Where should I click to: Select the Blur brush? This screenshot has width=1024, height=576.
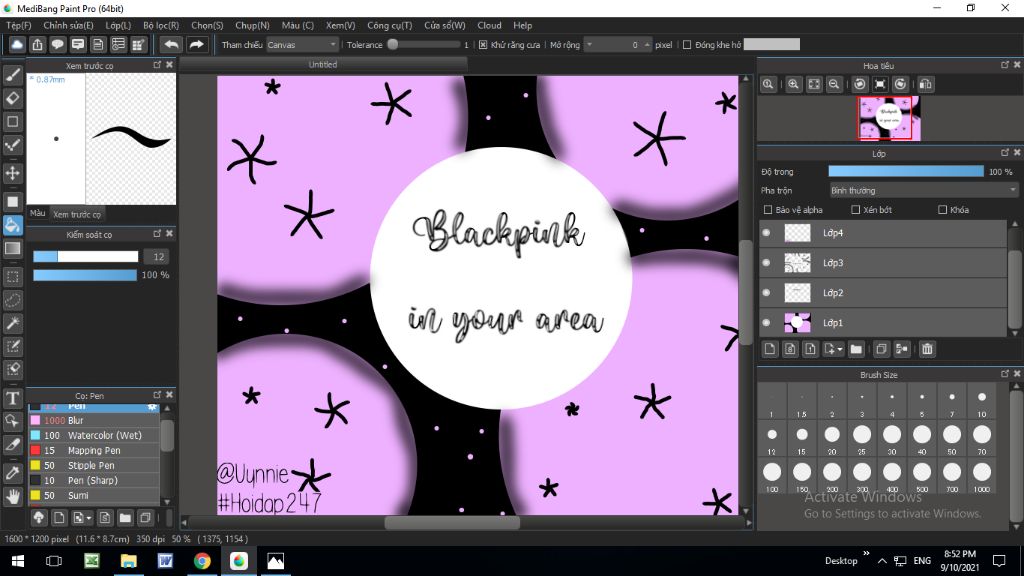click(94, 421)
